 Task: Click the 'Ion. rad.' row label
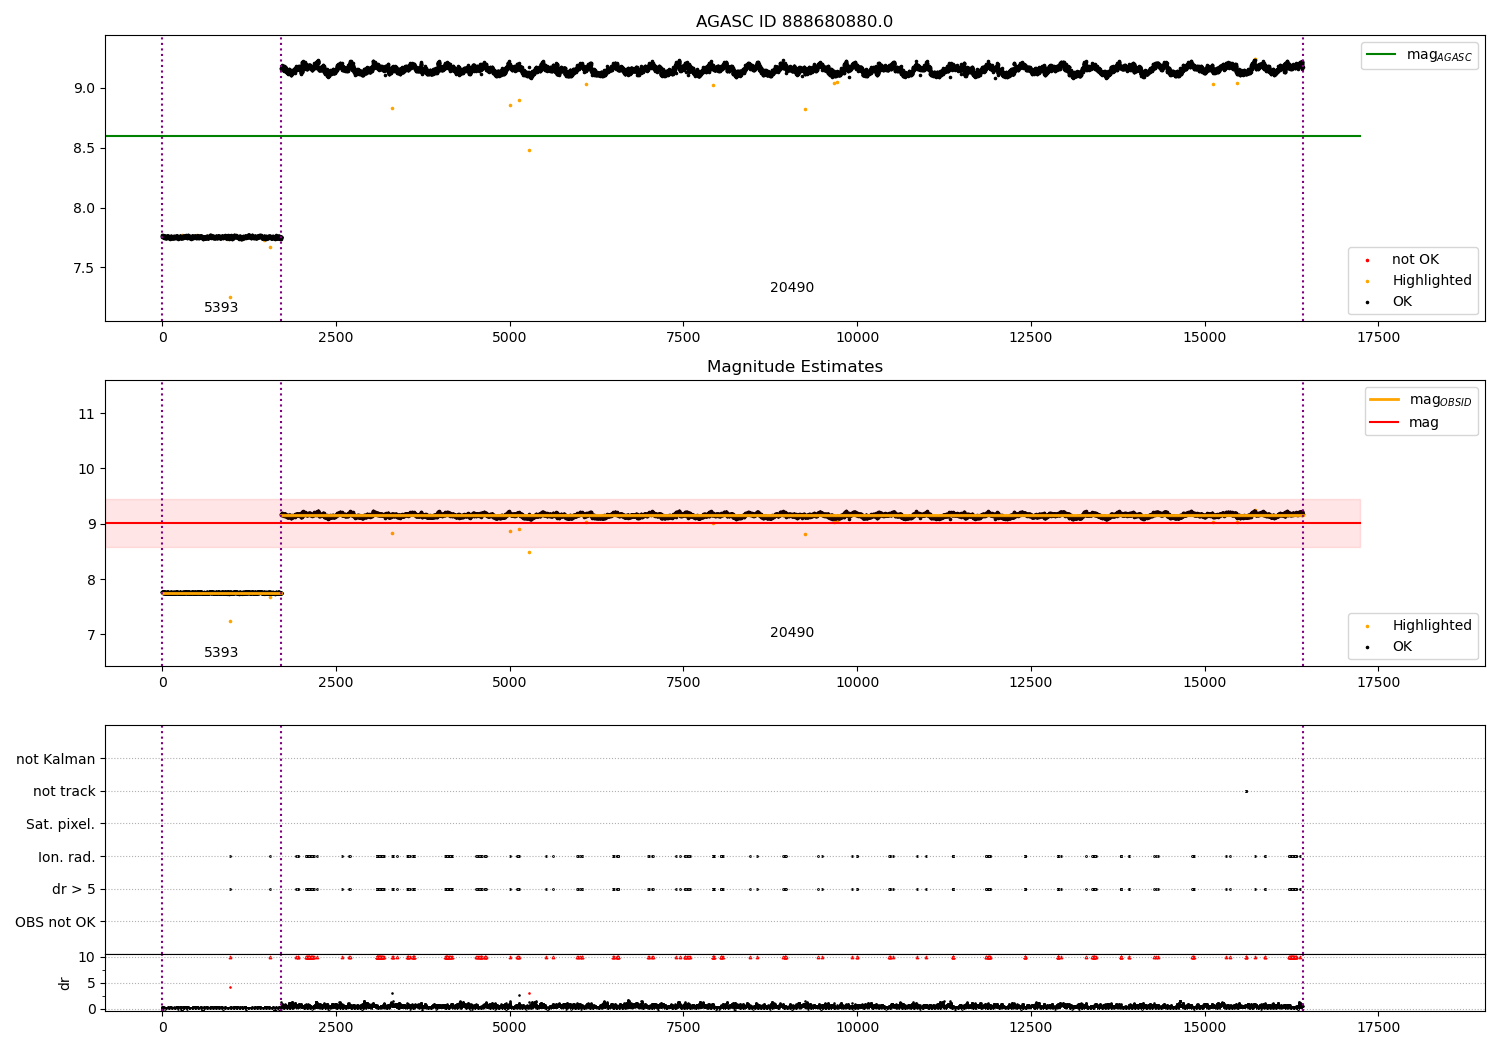(x=67, y=857)
